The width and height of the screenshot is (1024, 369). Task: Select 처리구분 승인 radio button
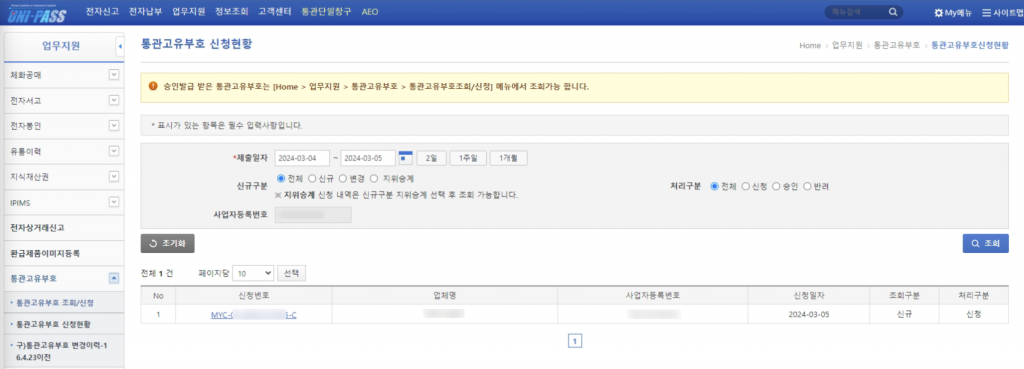point(776,187)
